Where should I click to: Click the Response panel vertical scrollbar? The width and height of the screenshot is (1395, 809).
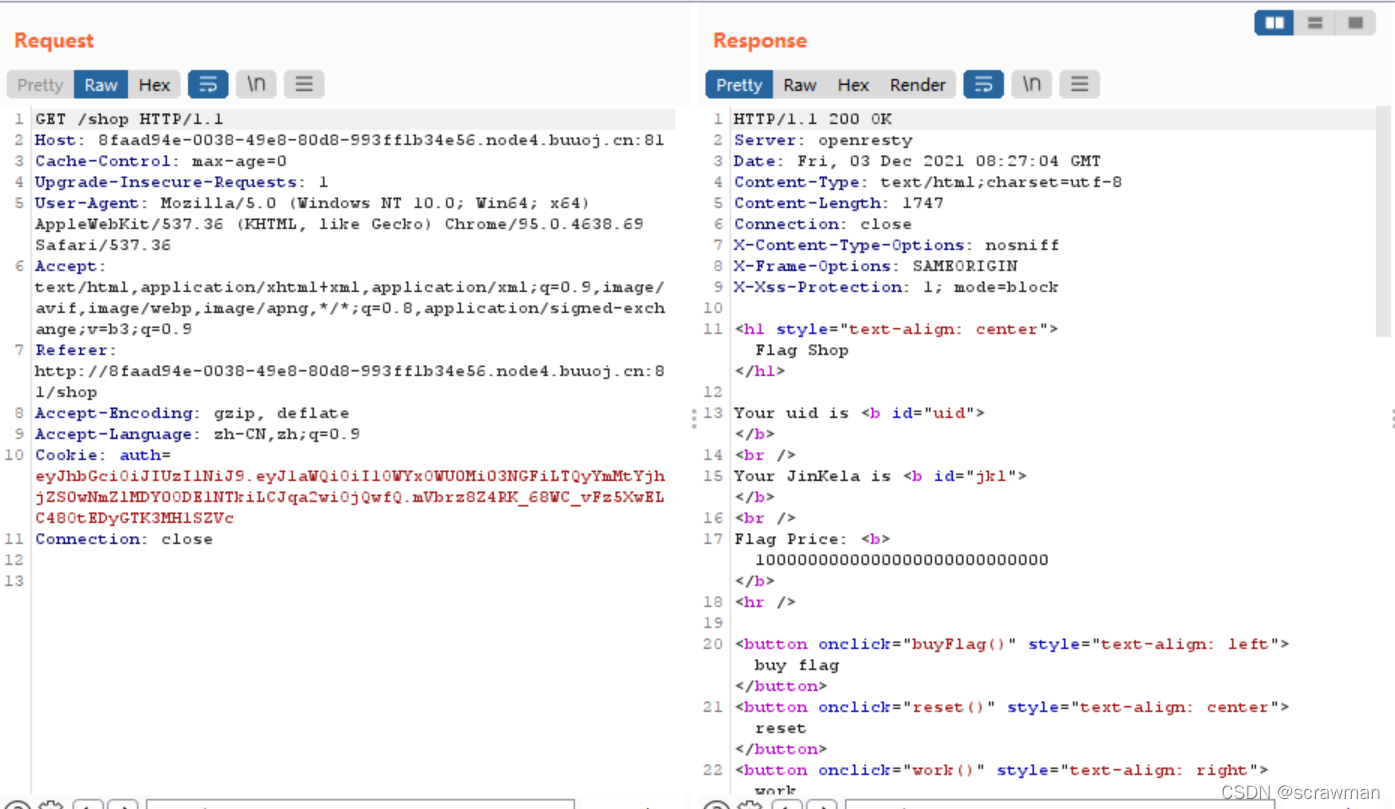[x=1383, y=222]
